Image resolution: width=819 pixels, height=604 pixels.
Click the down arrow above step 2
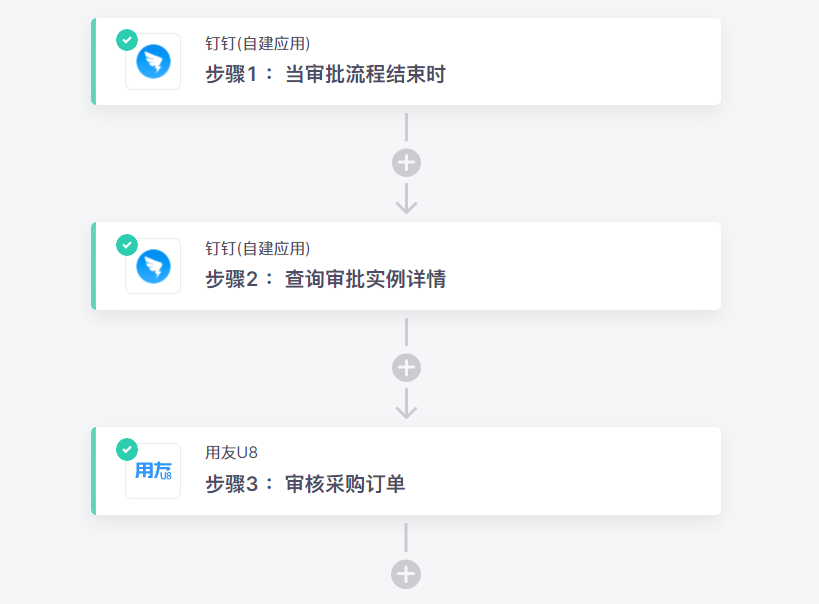click(406, 198)
